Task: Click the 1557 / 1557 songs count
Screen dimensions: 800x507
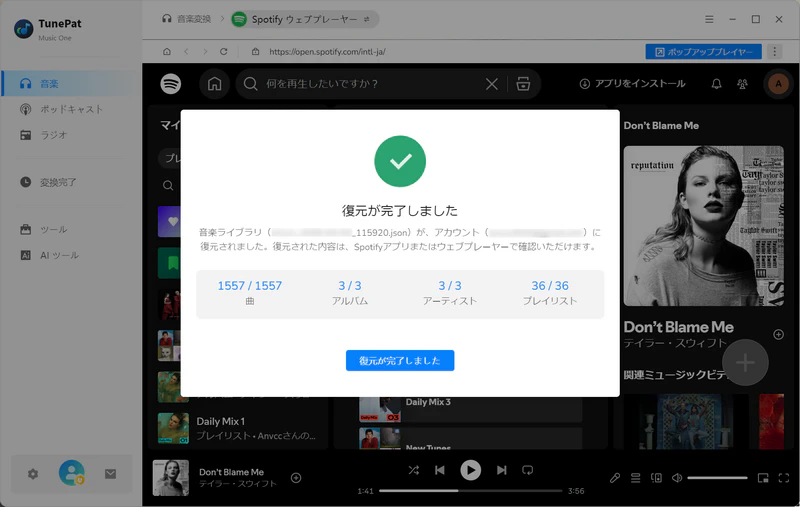Action: click(x=249, y=286)
